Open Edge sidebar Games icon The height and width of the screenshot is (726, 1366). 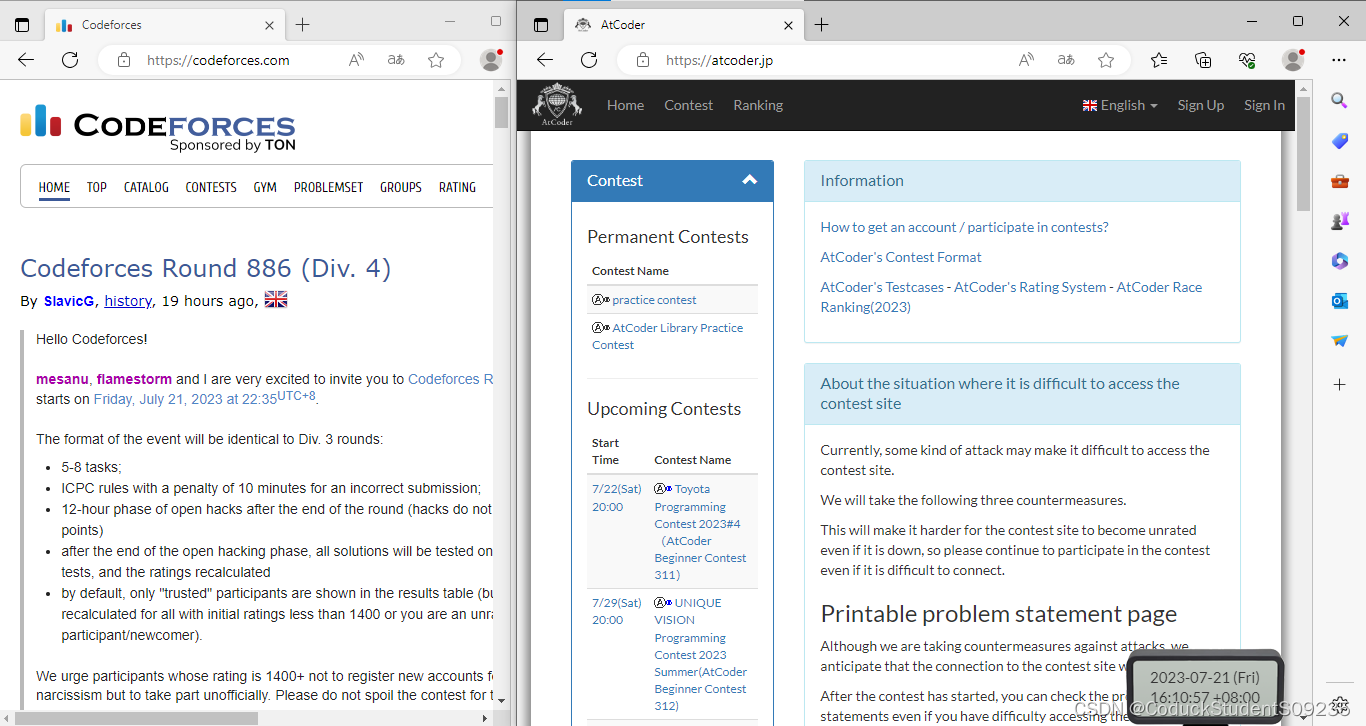[x=1340, y=221]
